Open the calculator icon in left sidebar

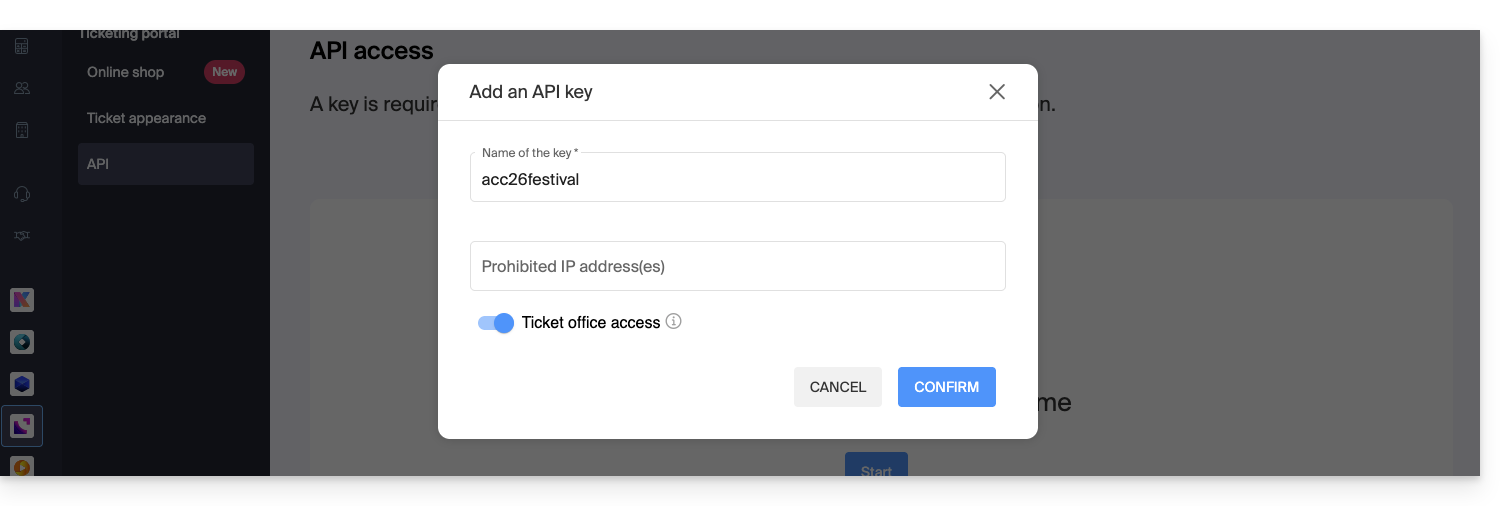click(22, 46)
